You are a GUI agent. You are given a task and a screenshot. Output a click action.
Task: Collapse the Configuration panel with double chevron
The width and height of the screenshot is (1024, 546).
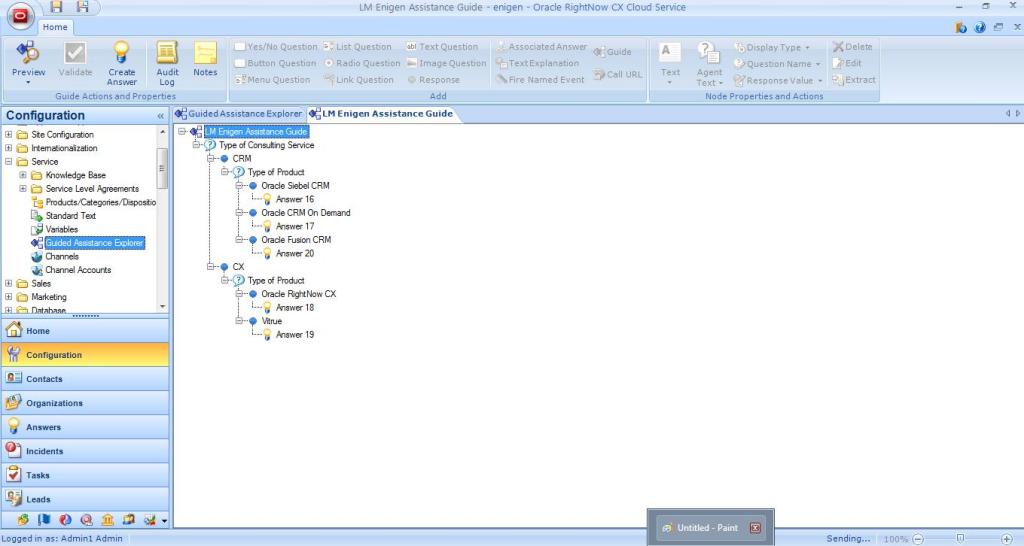coord(161,116)
